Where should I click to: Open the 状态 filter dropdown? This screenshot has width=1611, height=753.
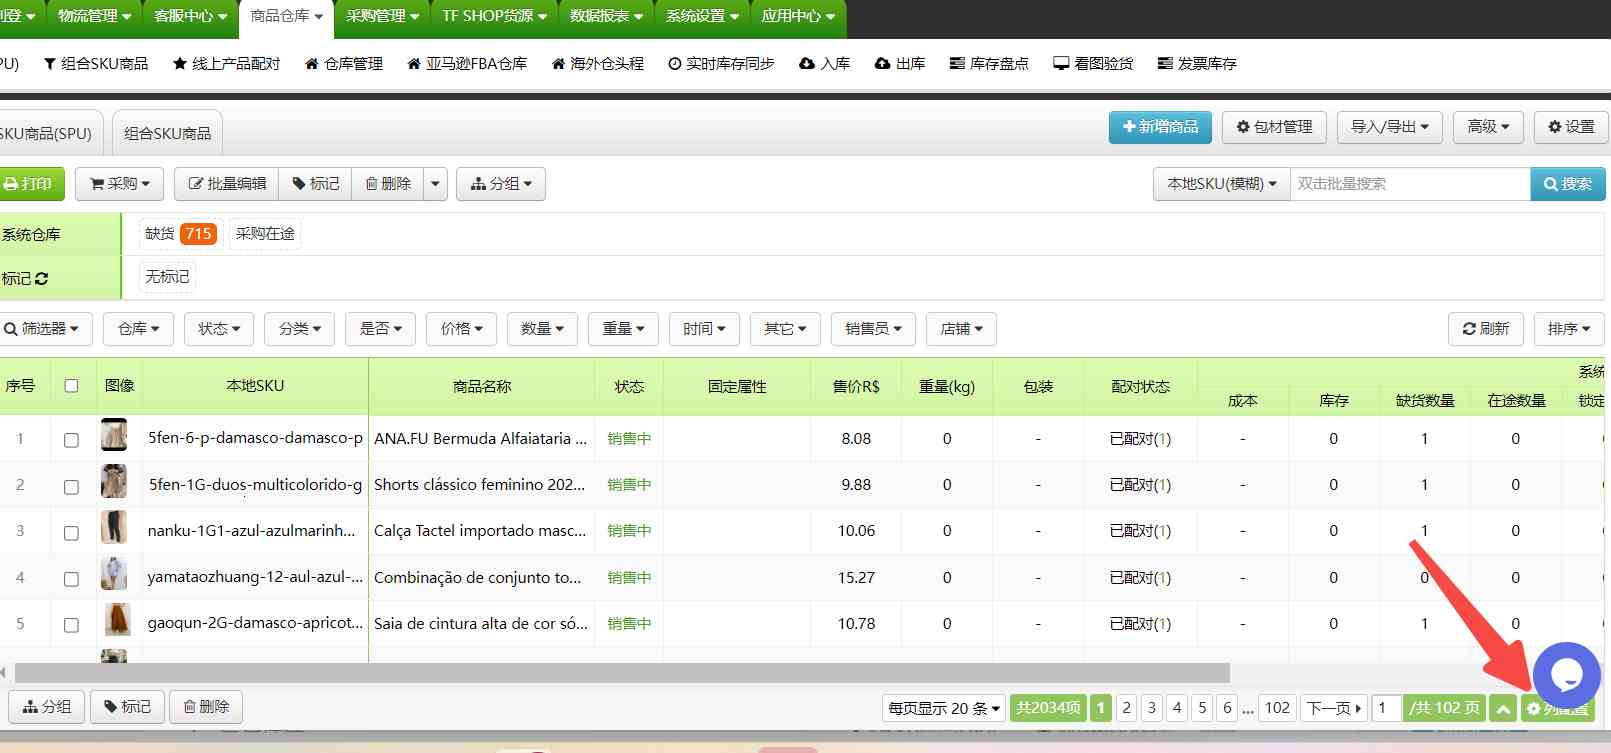(x=219, y=329)
